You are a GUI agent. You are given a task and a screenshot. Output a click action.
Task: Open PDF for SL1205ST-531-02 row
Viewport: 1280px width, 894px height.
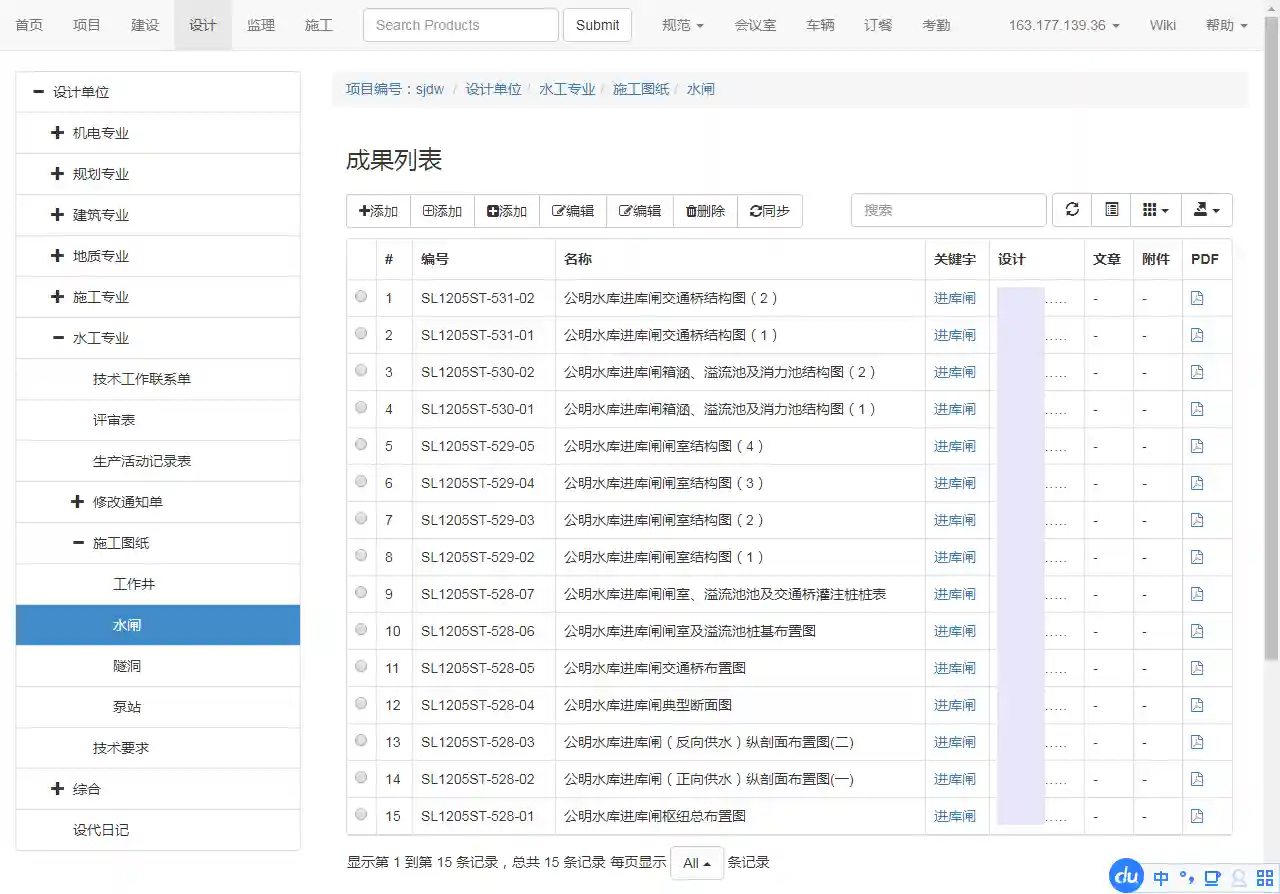pyautogui.click(x=1197, y=298)
